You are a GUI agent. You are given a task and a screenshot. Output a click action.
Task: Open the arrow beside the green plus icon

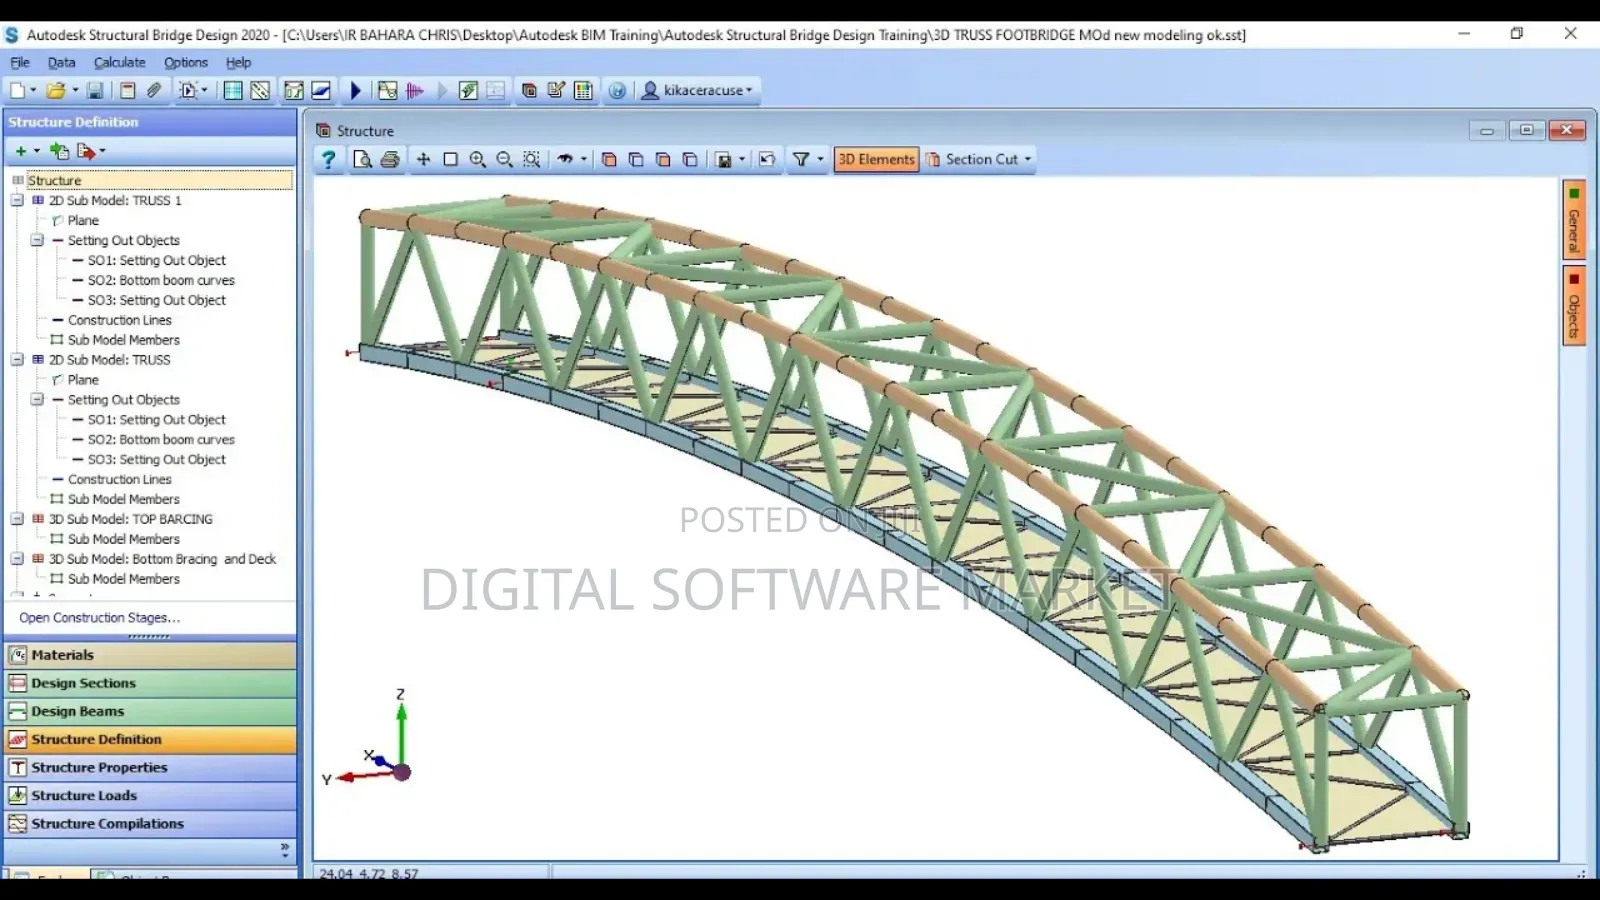point(37,151)
